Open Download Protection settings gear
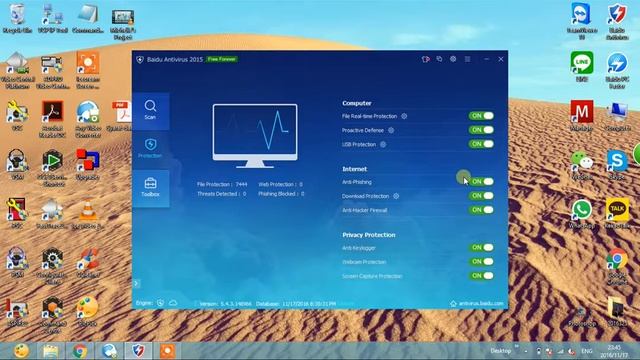The height and width of the screenshot is (360, 640). tap(396, 196)
